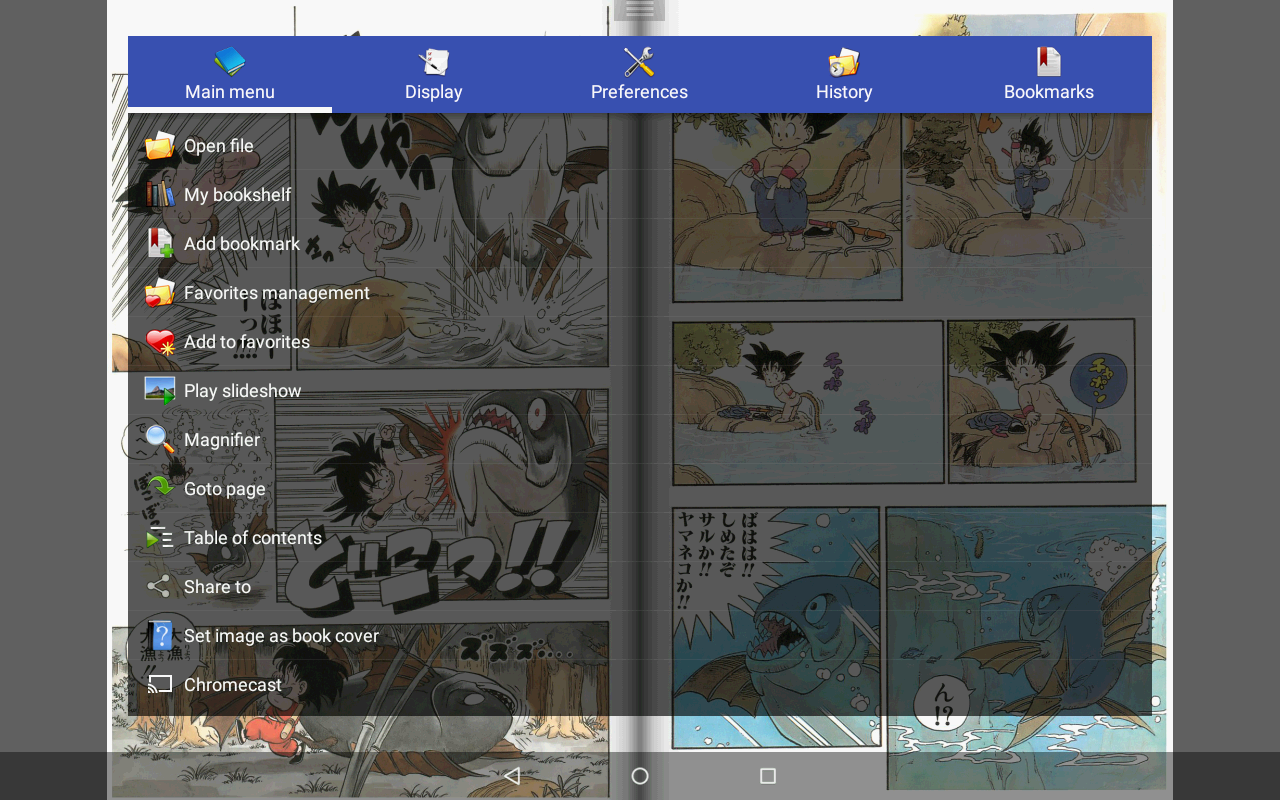The height and width of the screenshot is (800, 1280).
Task: Open the Bookmarks tab
Action: tap(1049, 74)
